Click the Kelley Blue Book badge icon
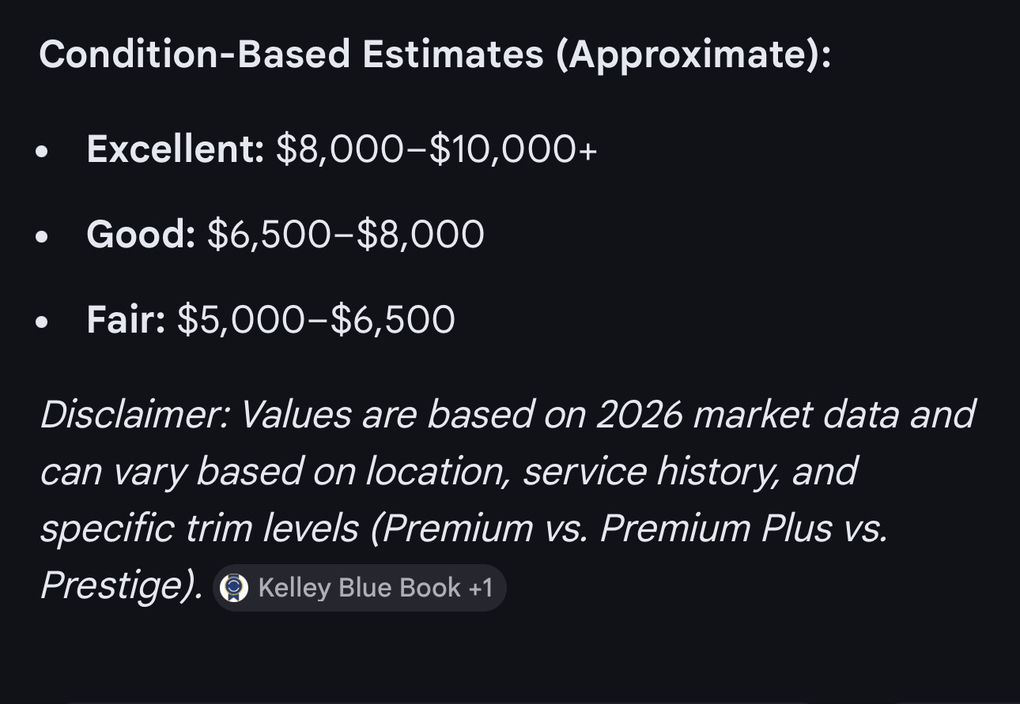 [234, 588]
